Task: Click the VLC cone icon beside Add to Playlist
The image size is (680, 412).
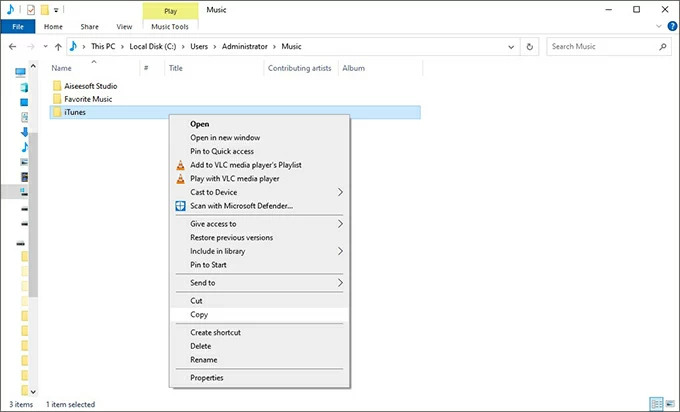Action: (x=180, y=165)
